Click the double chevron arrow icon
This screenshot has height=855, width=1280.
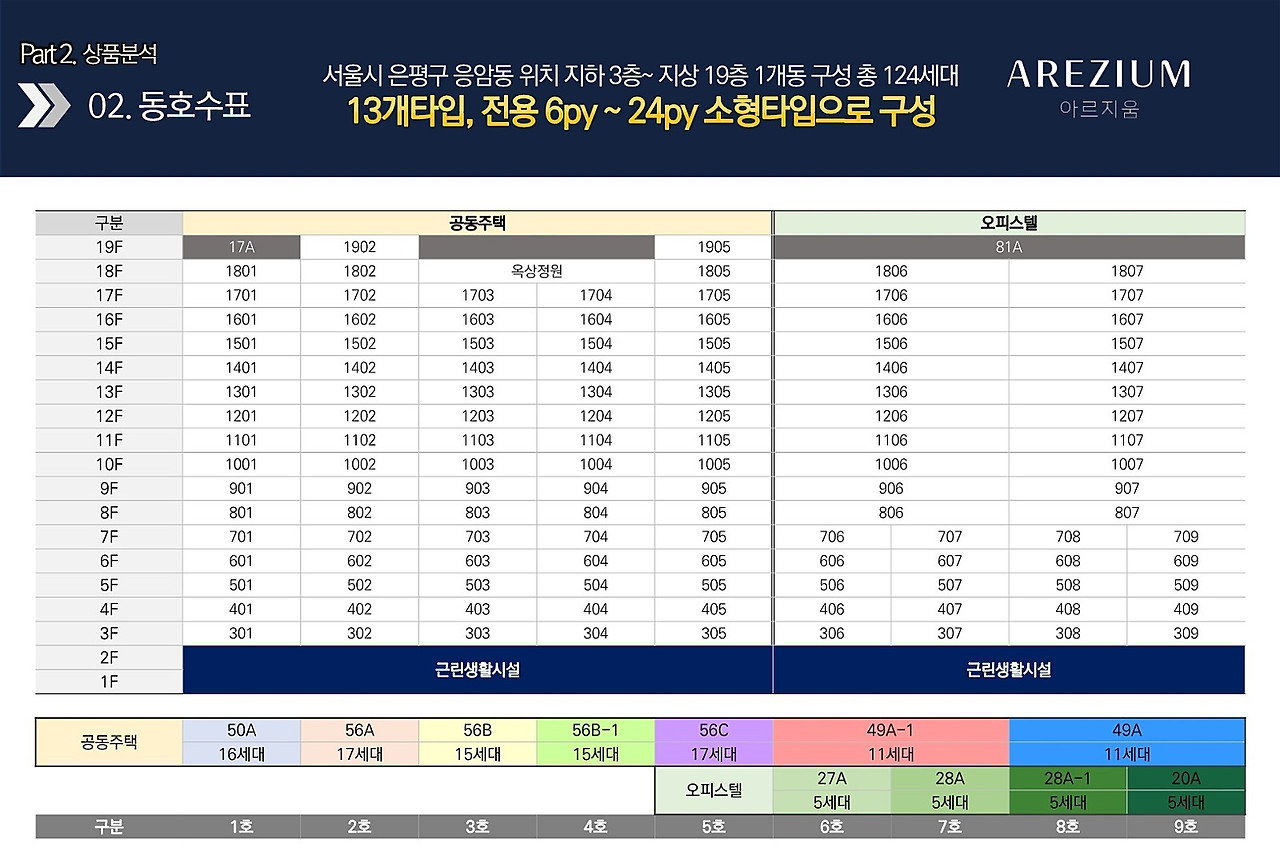click(x=45, y=106)
